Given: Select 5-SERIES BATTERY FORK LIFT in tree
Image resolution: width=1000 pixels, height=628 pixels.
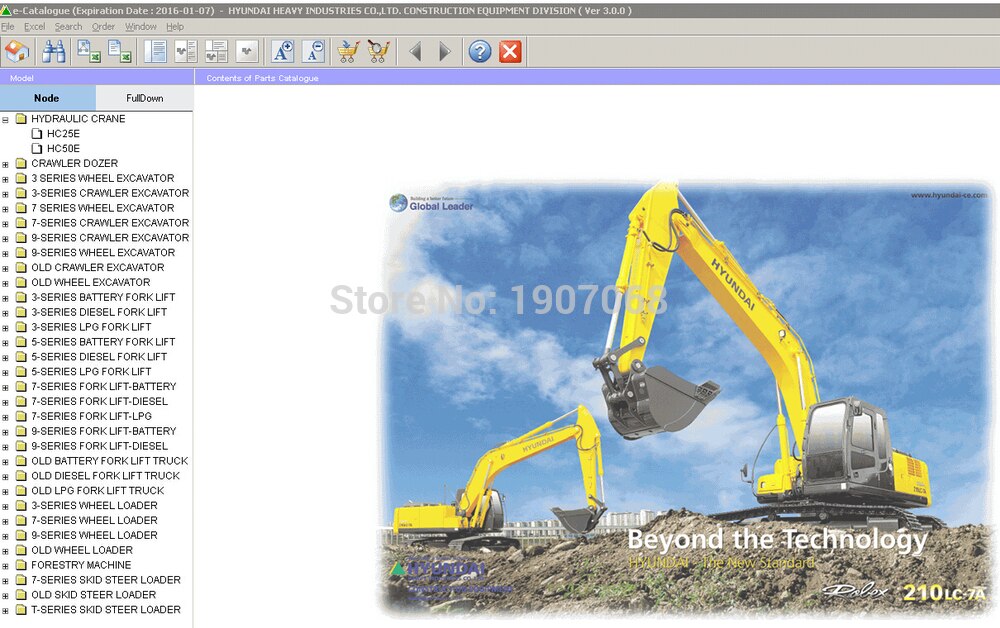Looking at the screenshot, I should pos(103,342).
